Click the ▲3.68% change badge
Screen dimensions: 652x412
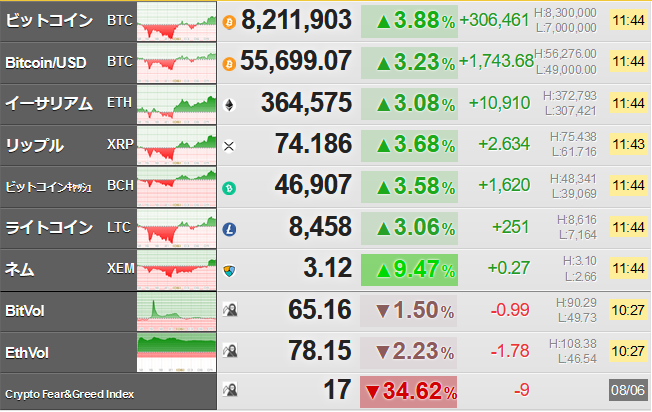[409, 146]
